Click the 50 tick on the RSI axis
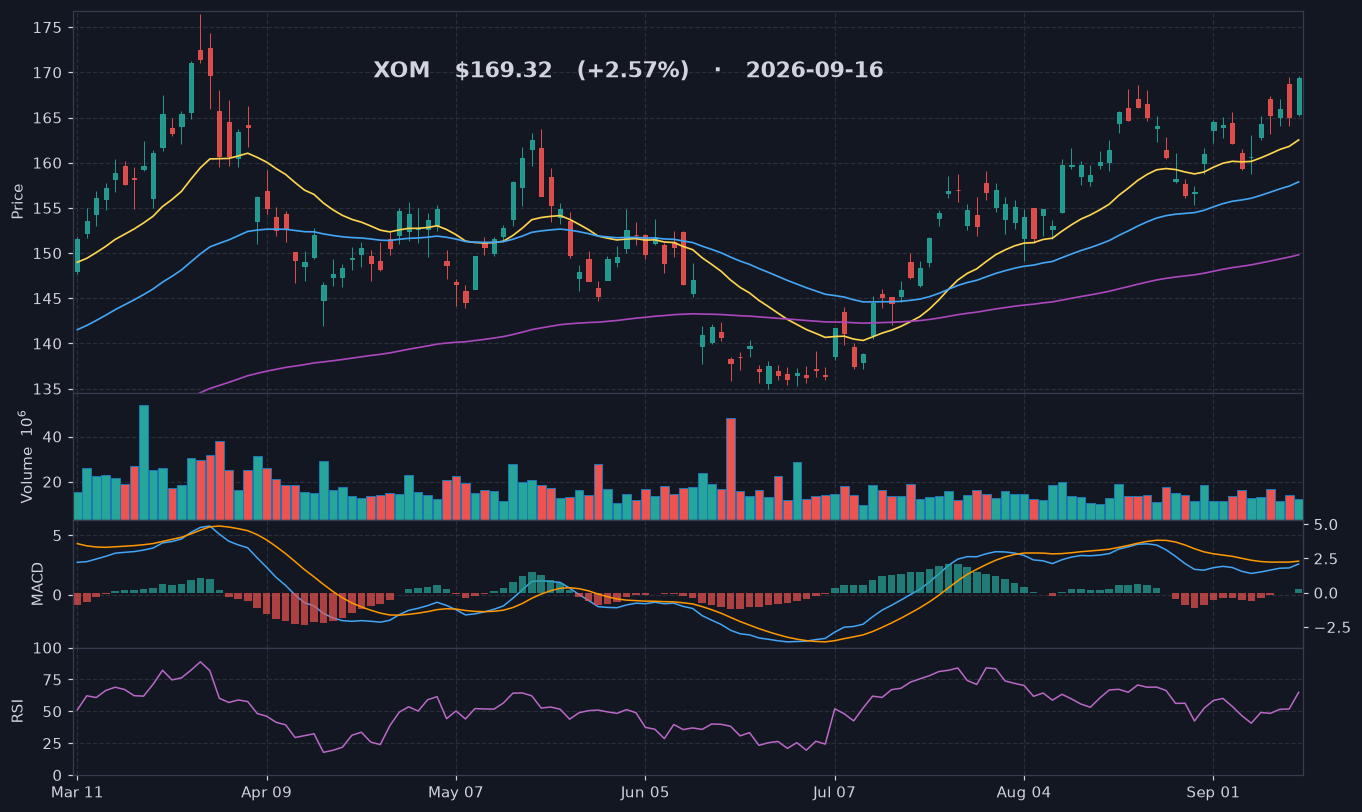This screenshot has height=812, width=1362. 53,712
